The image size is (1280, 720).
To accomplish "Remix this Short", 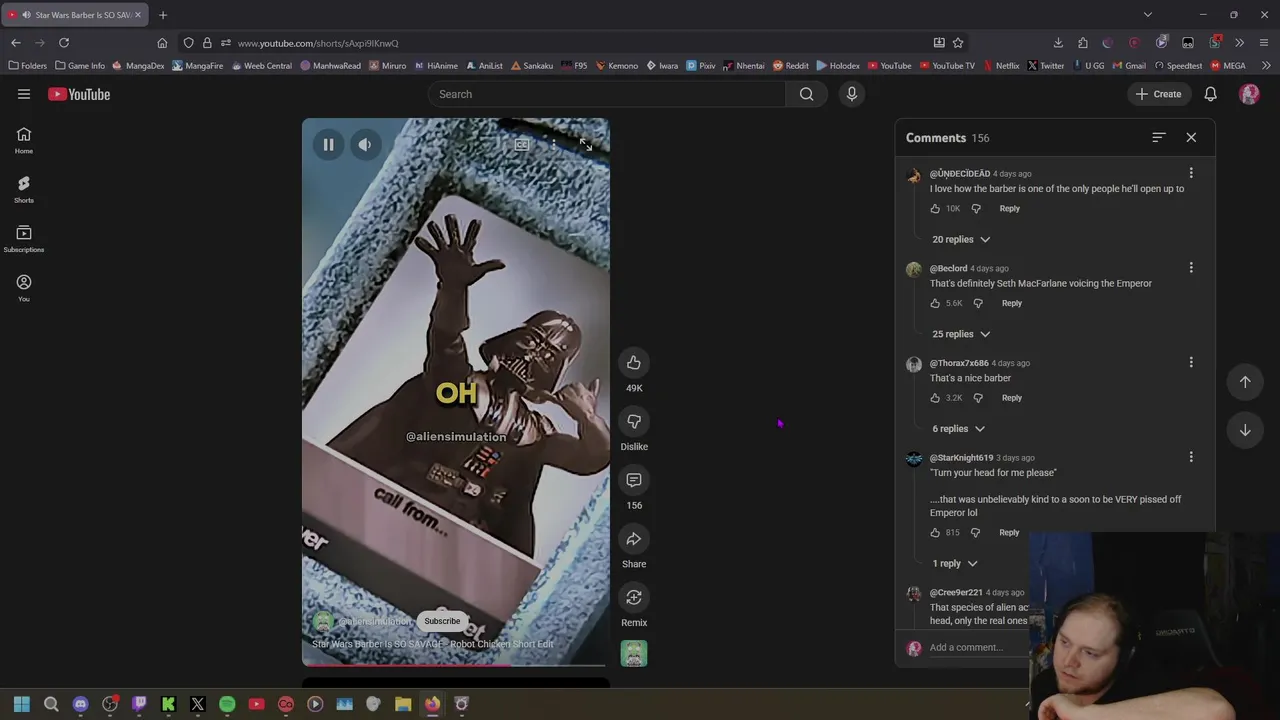I will [634, 597].
